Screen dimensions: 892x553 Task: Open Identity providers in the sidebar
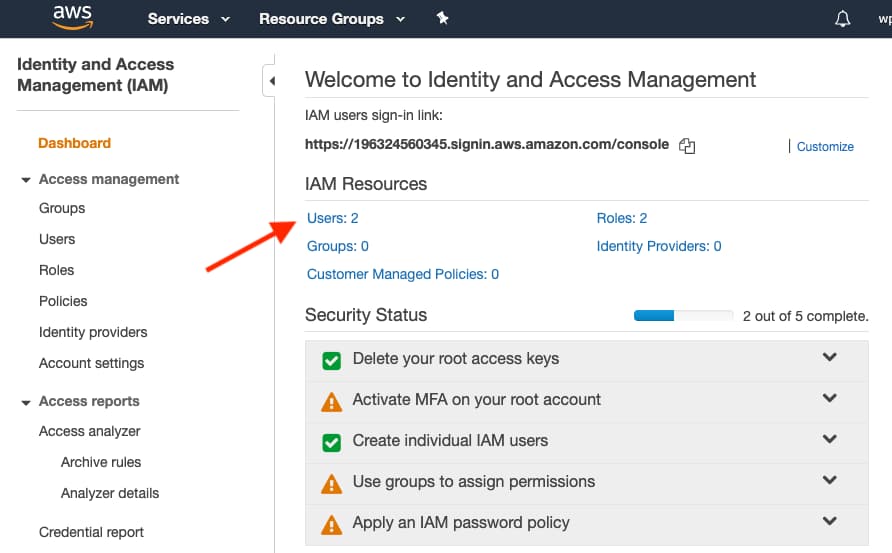tap(93, 332)
